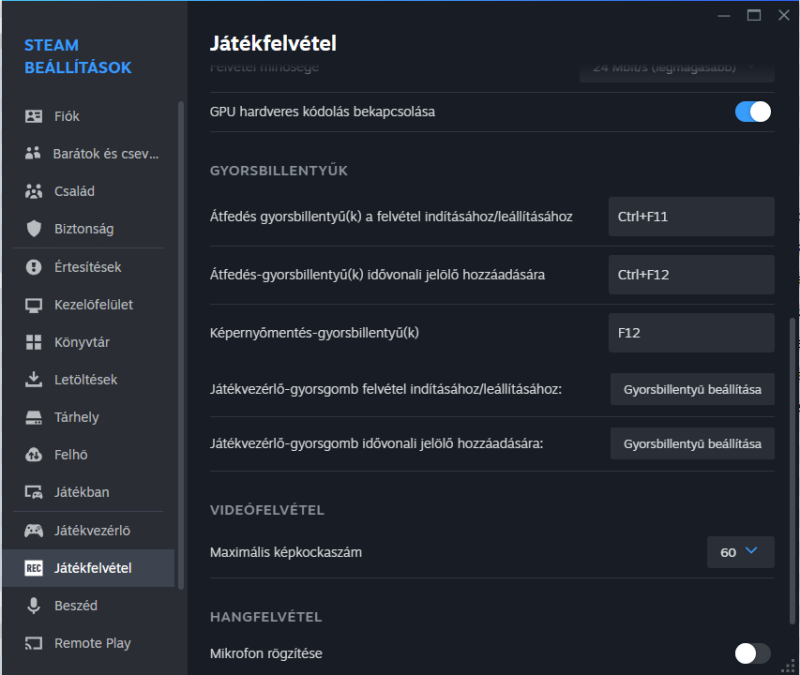Click the Fiók account card icon
800x675 pixels.
34,116
